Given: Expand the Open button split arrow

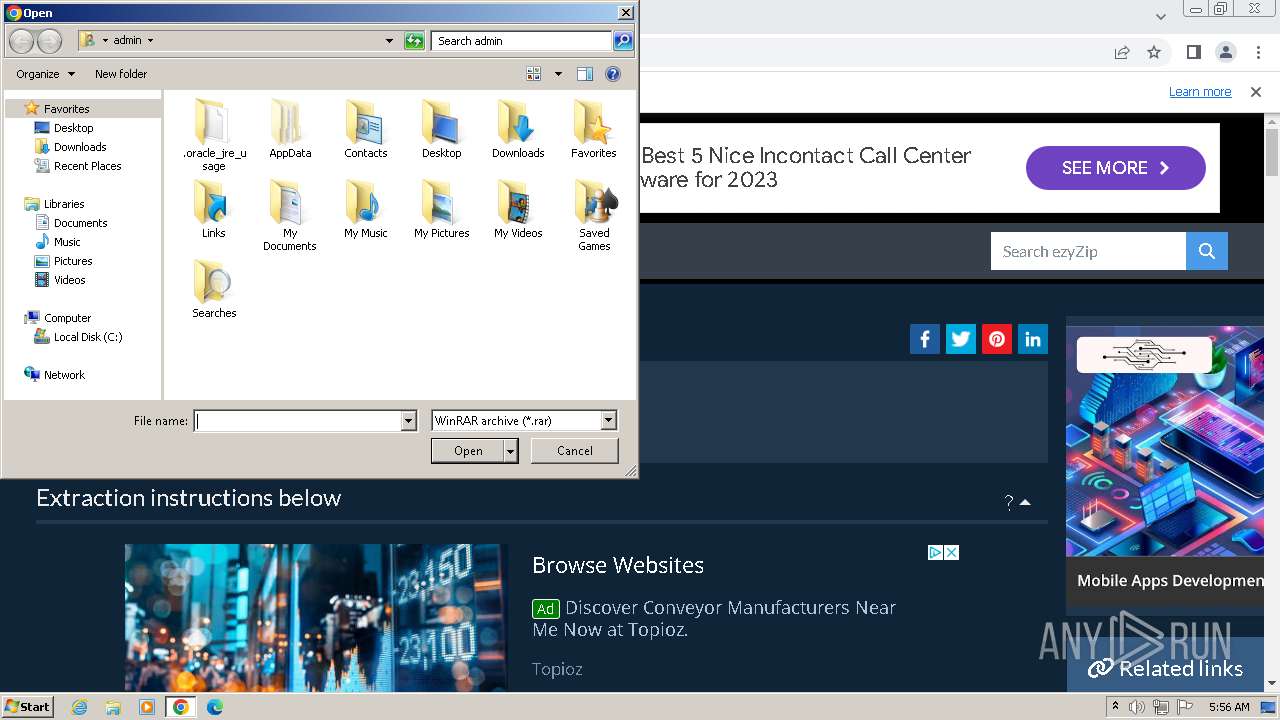Looking at the screenshot, I should tap(511, 451).
